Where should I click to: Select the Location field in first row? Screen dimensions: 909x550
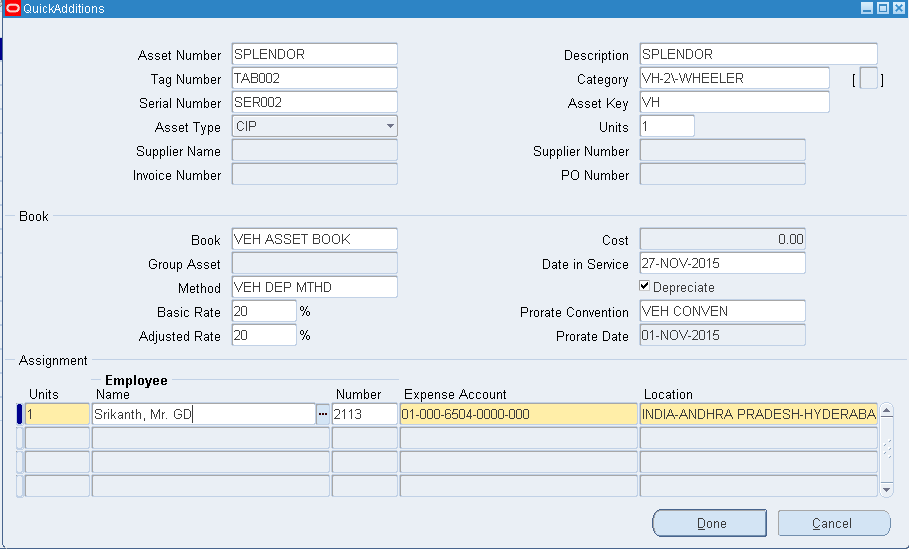pyautogui.click(x=758, y=414)
